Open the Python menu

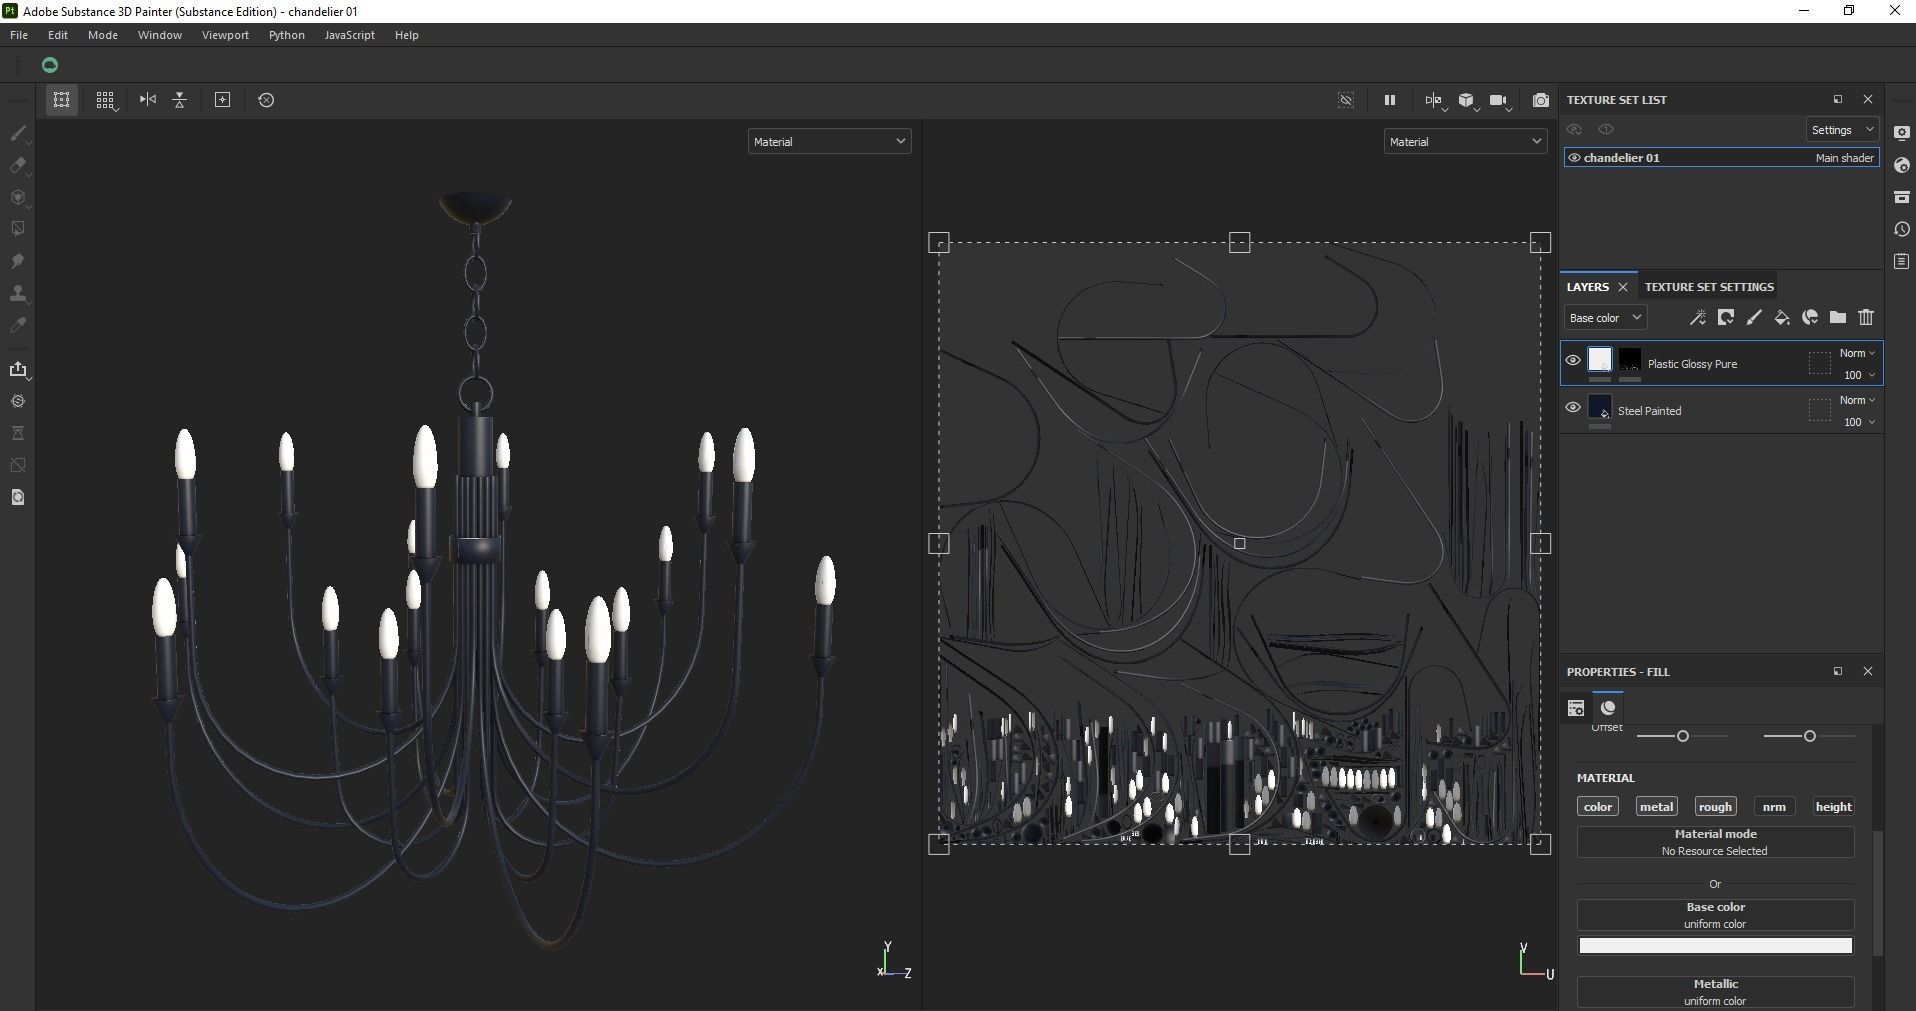click(x=287, y=35)
